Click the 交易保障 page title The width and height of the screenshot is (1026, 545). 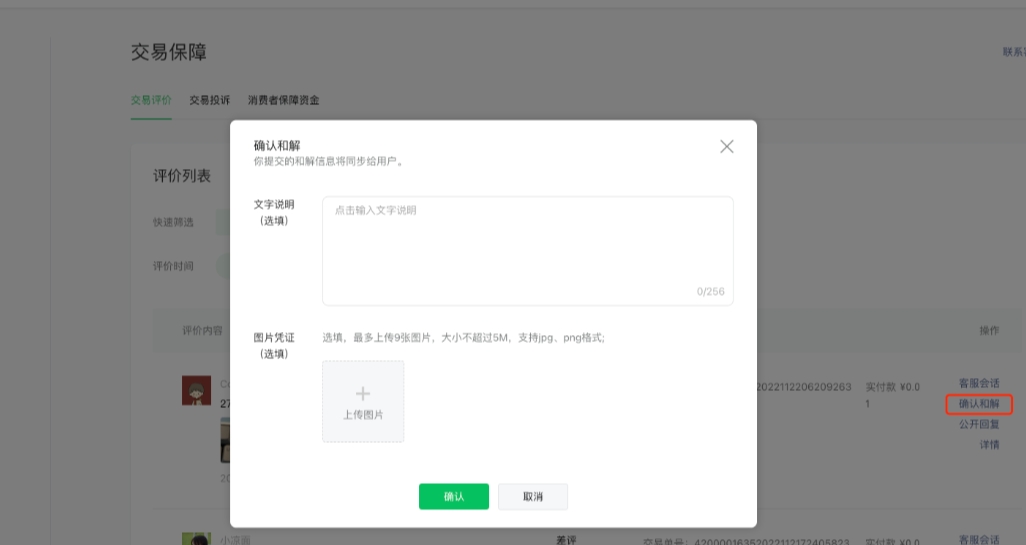(x=169, y=52)
